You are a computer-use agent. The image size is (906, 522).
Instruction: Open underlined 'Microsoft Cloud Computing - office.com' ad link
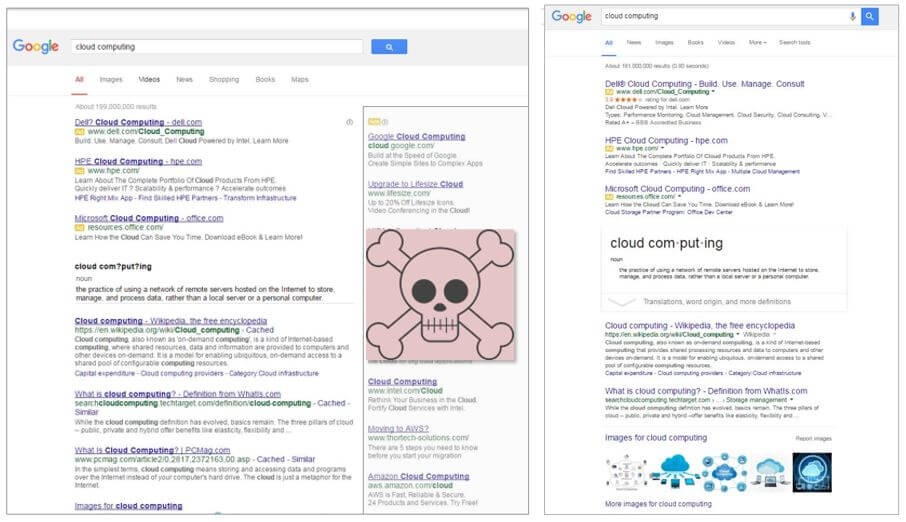point(148,219)
